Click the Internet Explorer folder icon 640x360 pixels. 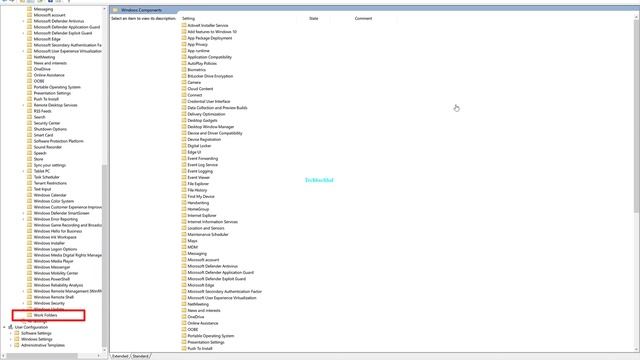click(x=184, y=215)
